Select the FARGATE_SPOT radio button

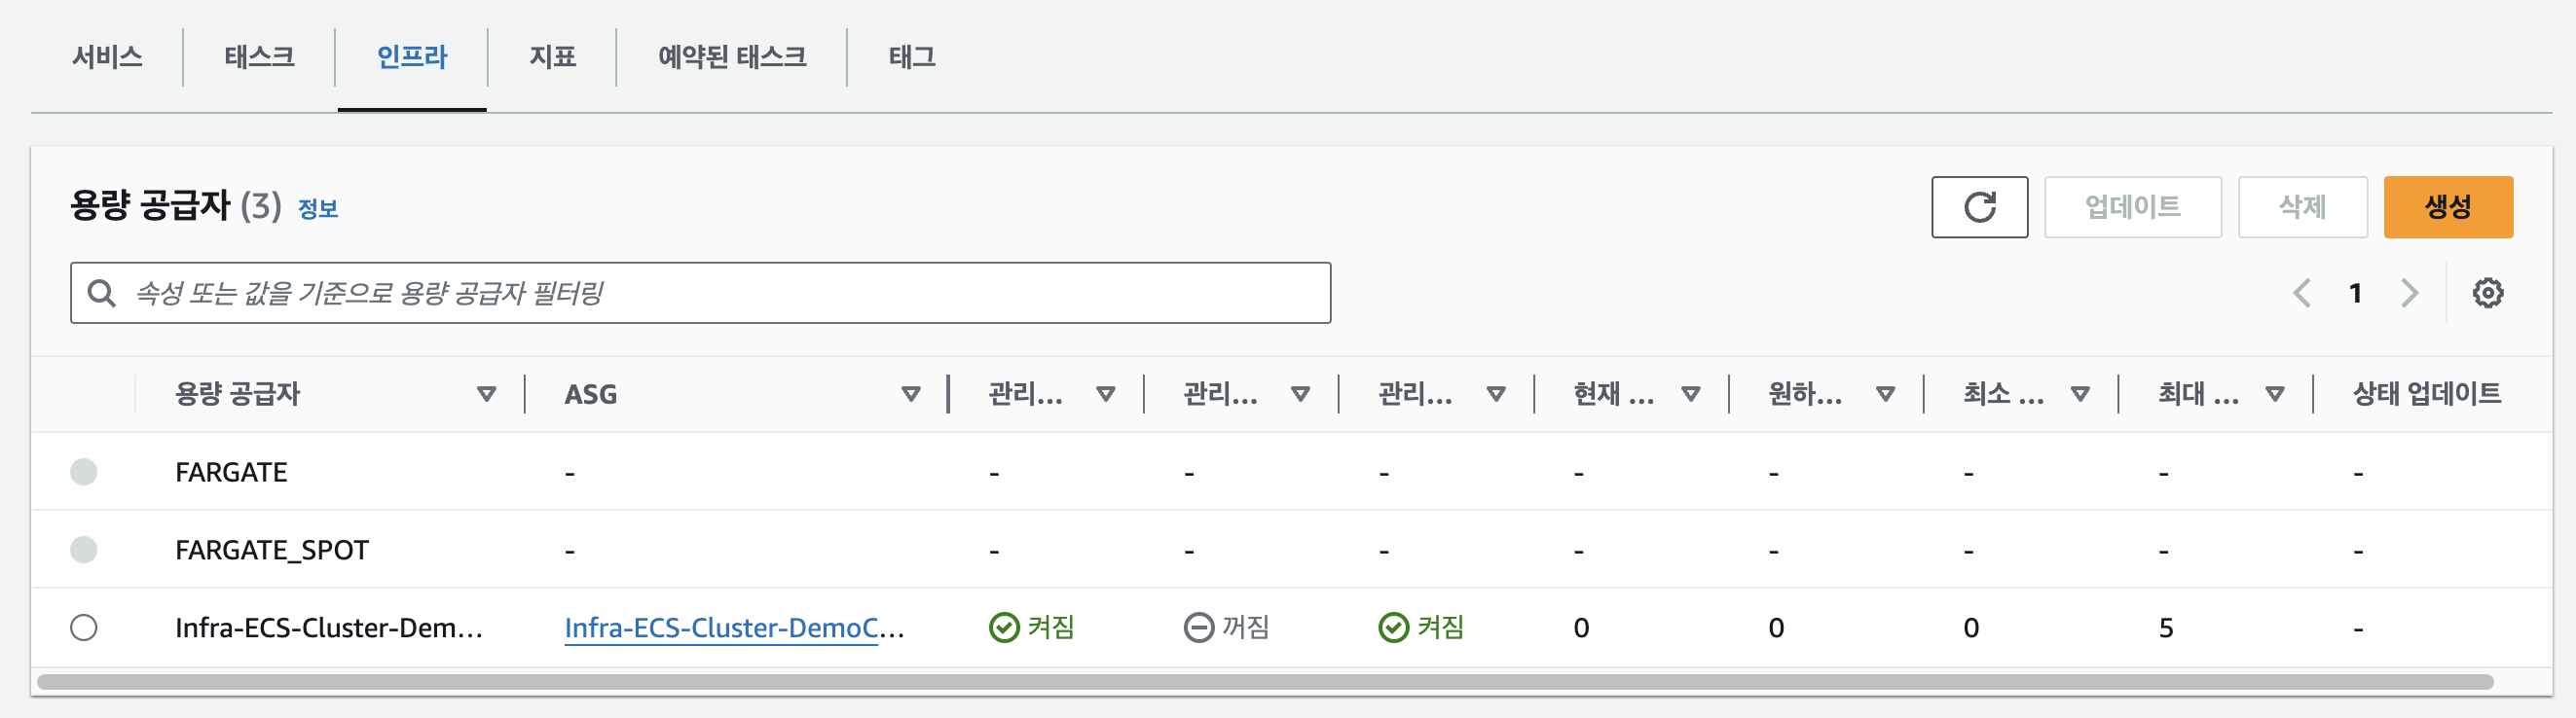(x=84, y=549)
